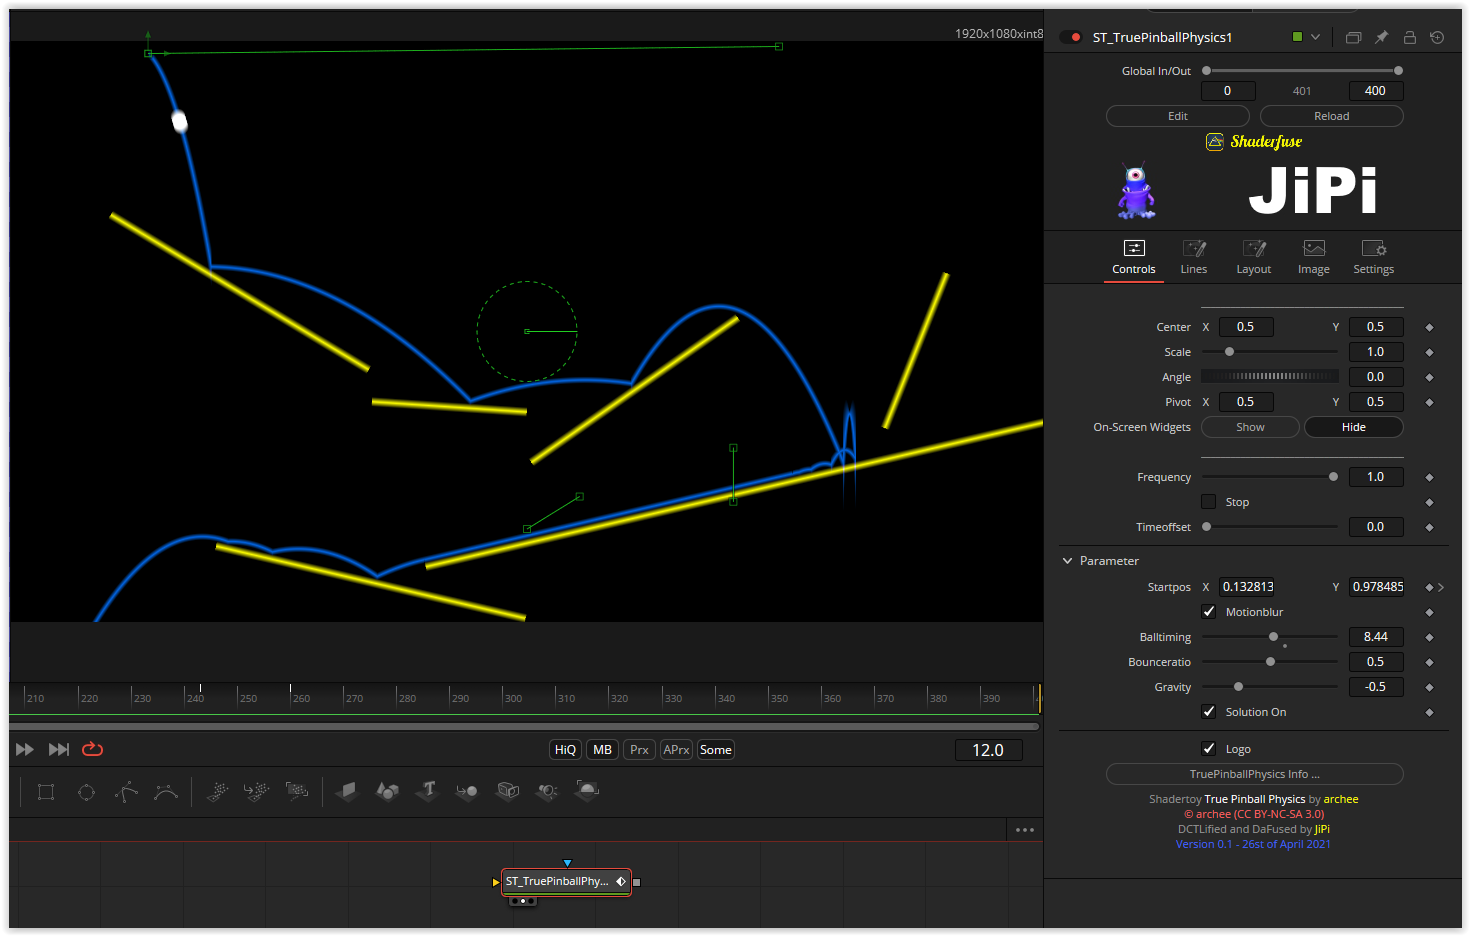Select the BSpline mask tool
Image resolution: width=1470 pixels, height=936 pixels.
(x=166, y=792)
